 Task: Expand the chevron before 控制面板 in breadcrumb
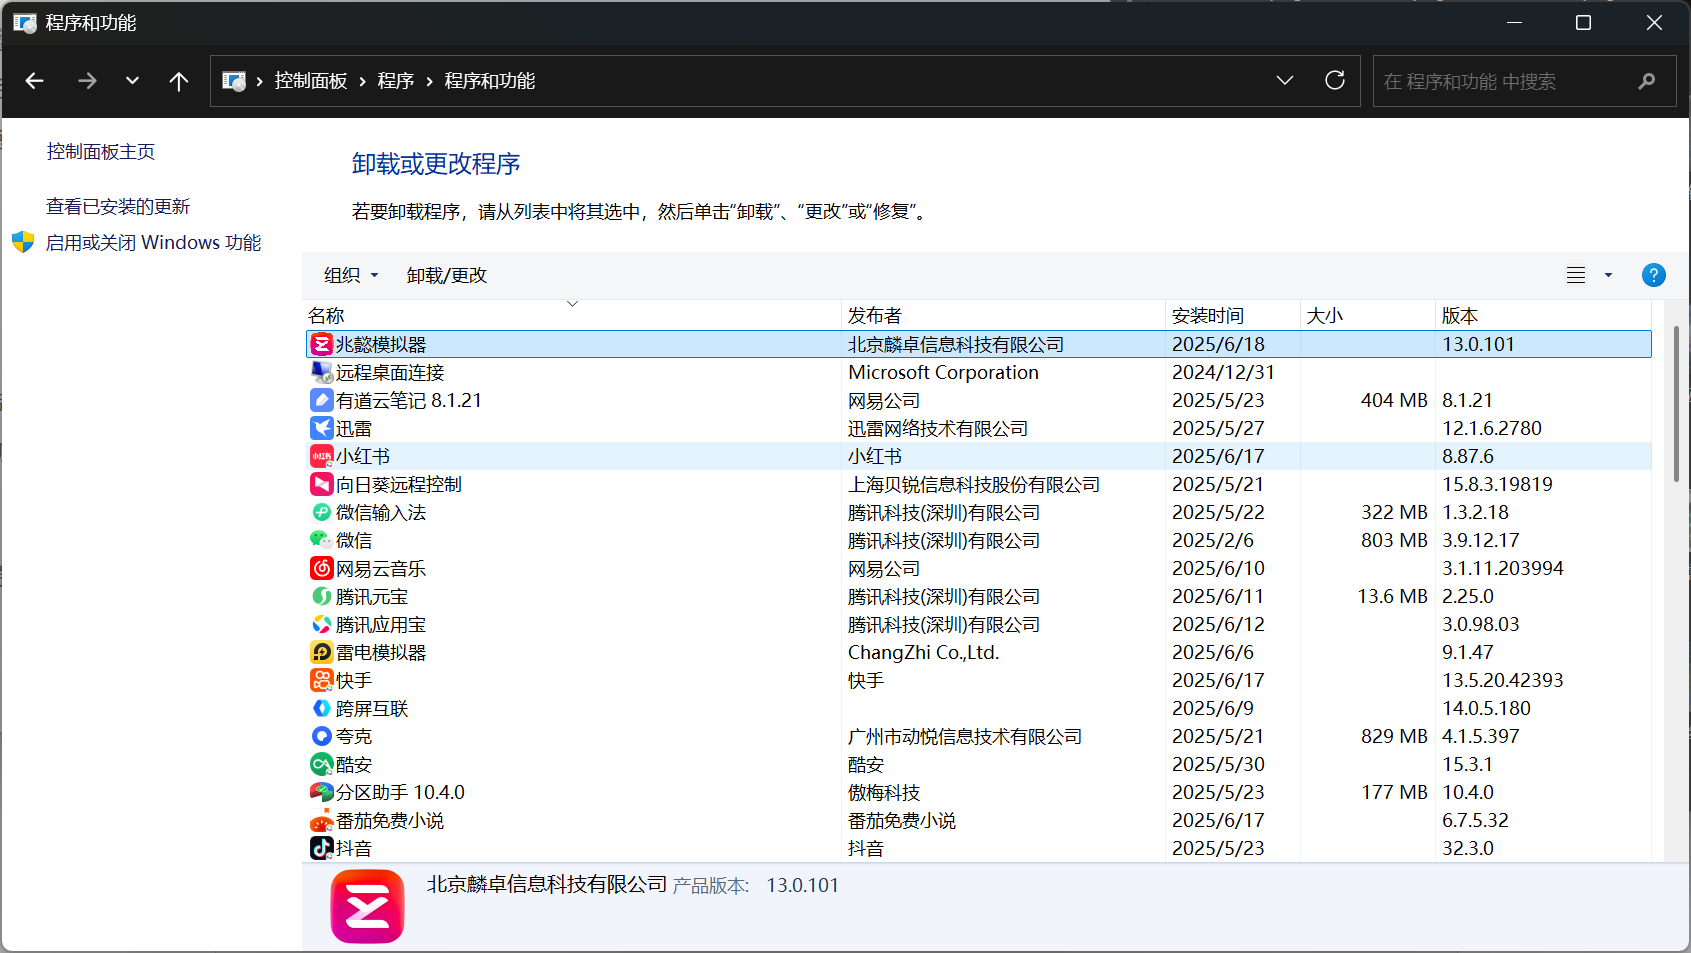point(259,82)
